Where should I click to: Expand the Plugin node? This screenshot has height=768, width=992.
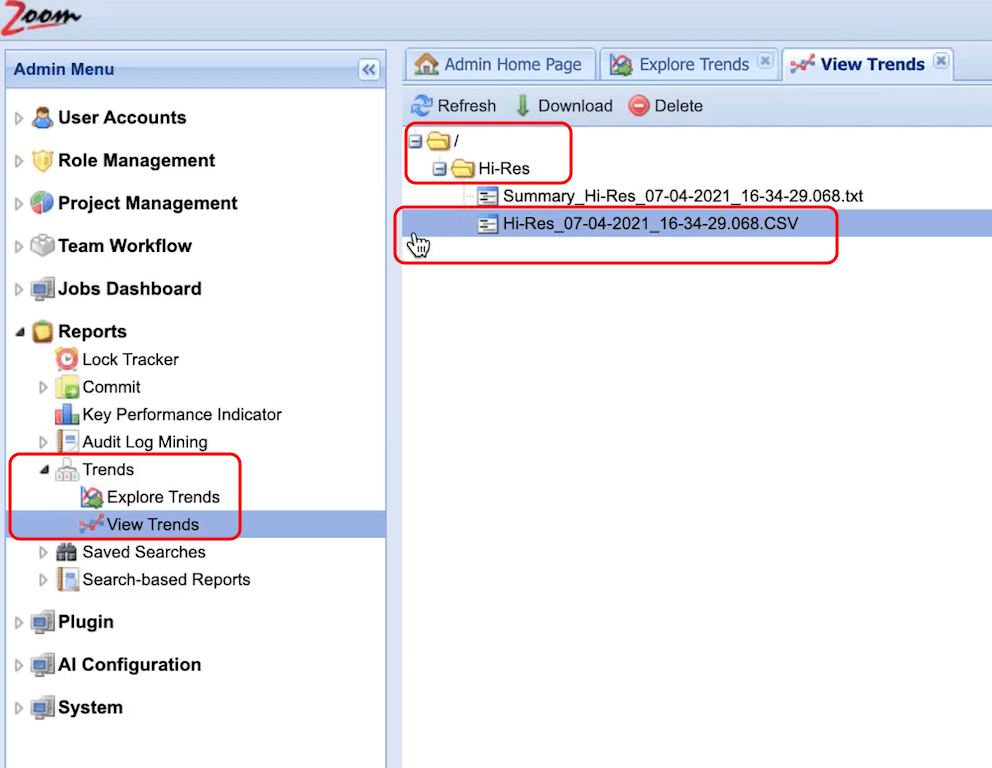coord(19,622)
